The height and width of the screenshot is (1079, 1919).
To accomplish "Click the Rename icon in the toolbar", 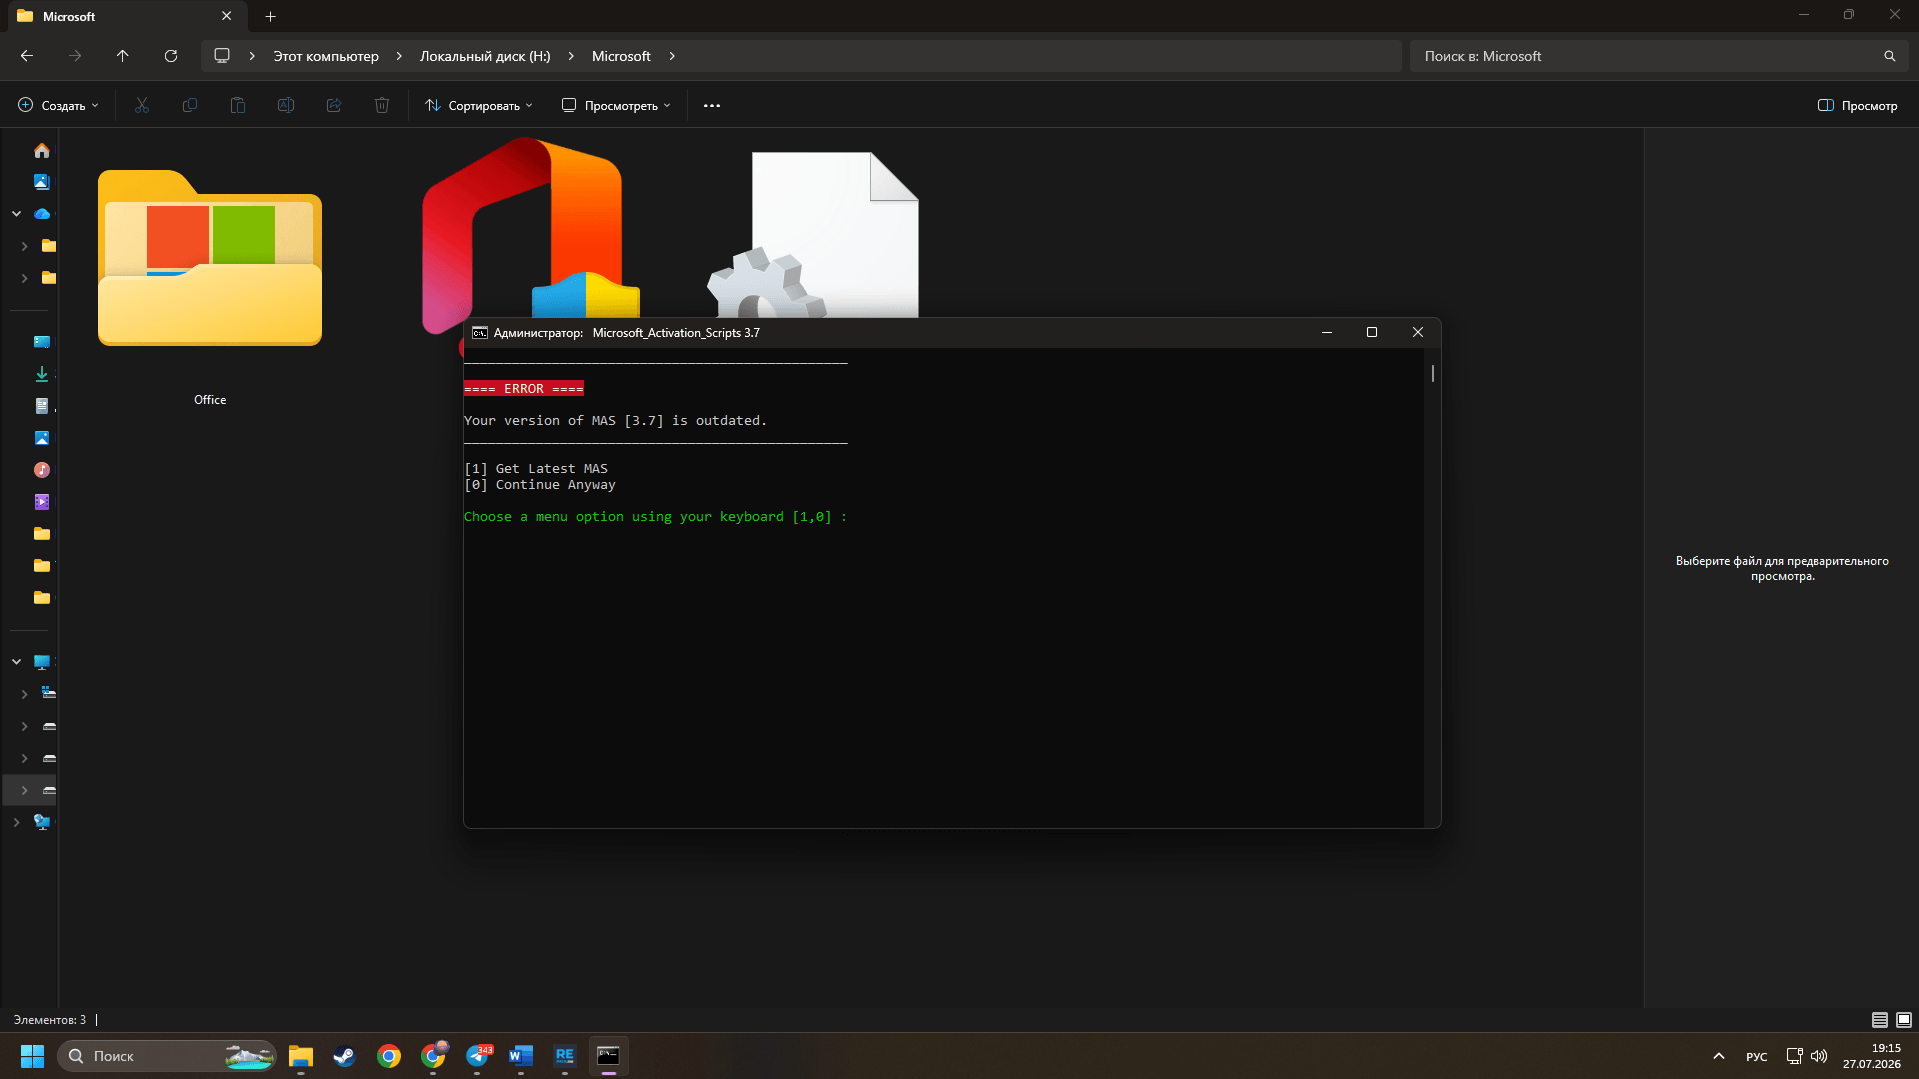I will tap(286, 105).
